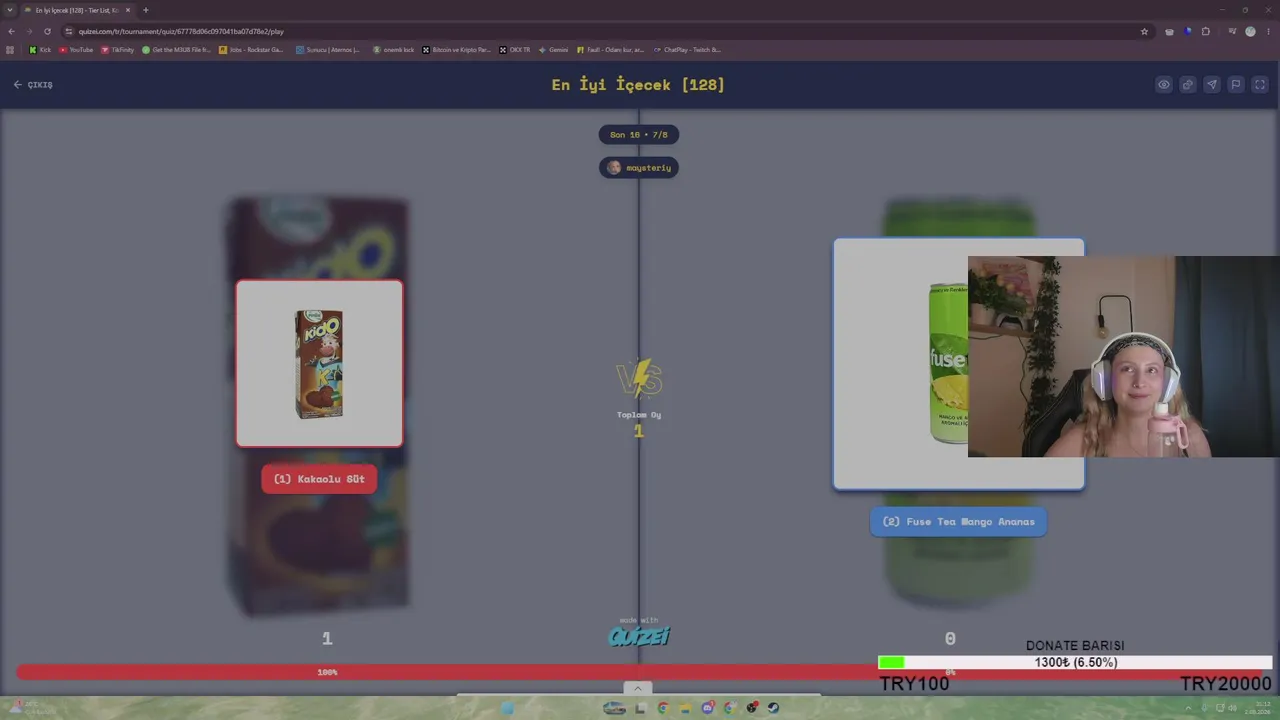Close the En İyi İçecek browser tab
Screen dimensions: 1280x720
128,10
